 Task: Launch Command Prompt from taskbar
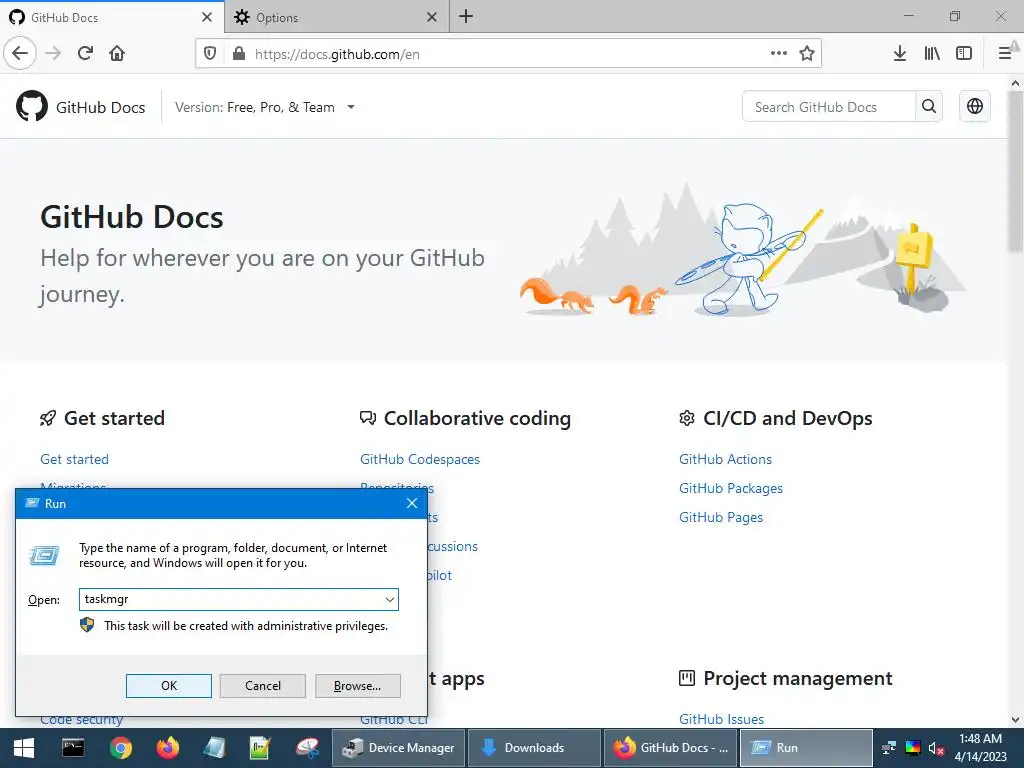click(x=72, y=748)
